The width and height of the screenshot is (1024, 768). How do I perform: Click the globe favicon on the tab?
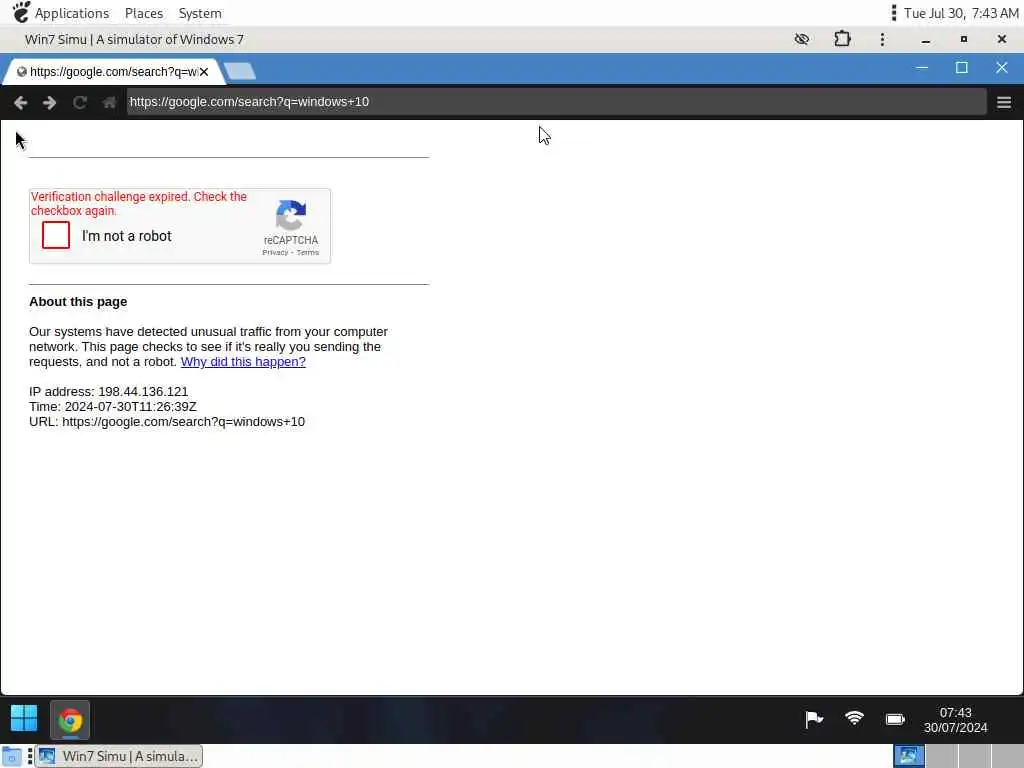22,72
